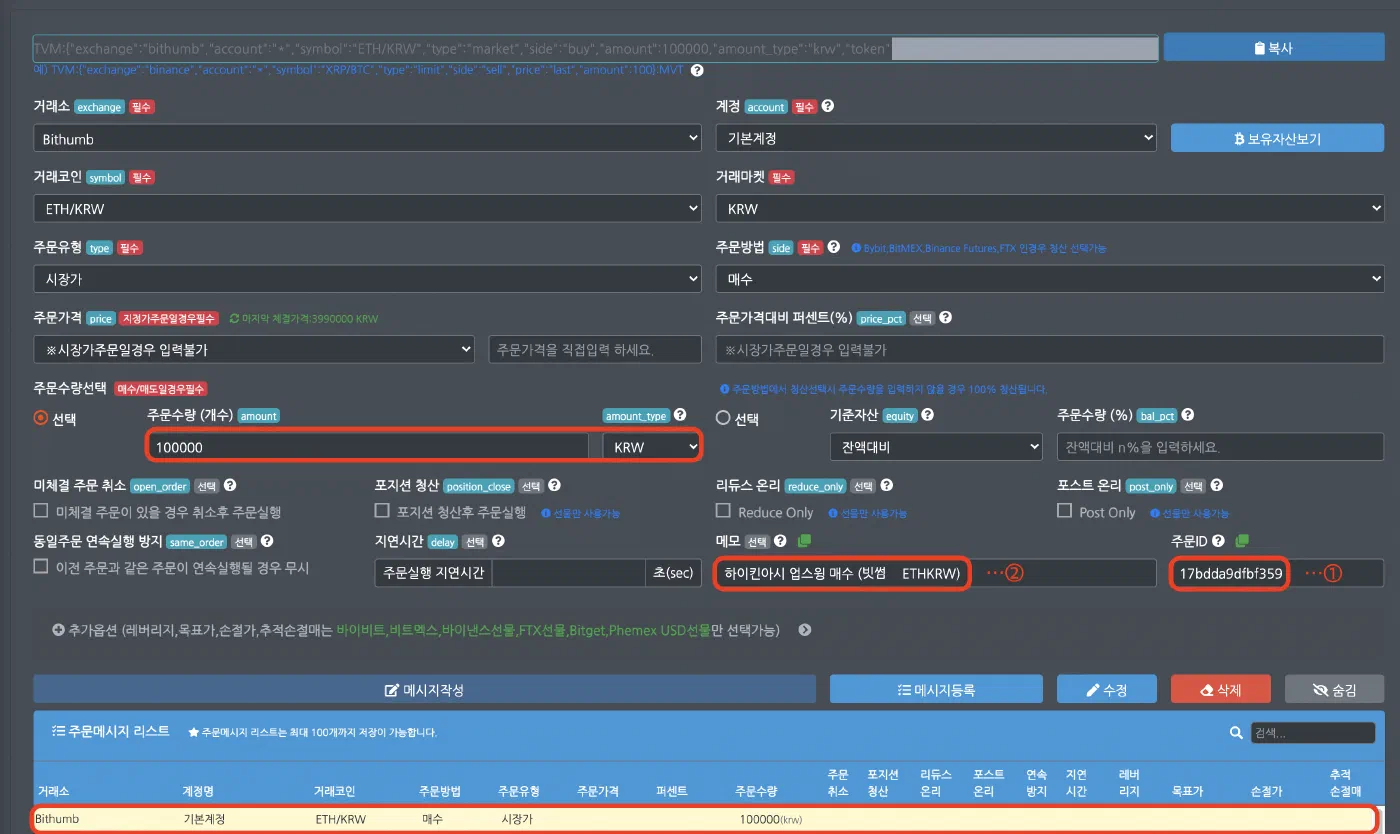The height and width of the screenshot is (834, 1400).
Task: Check 포지션 청산후 주문실행 checkbox
Action: [x=381, y=511]
